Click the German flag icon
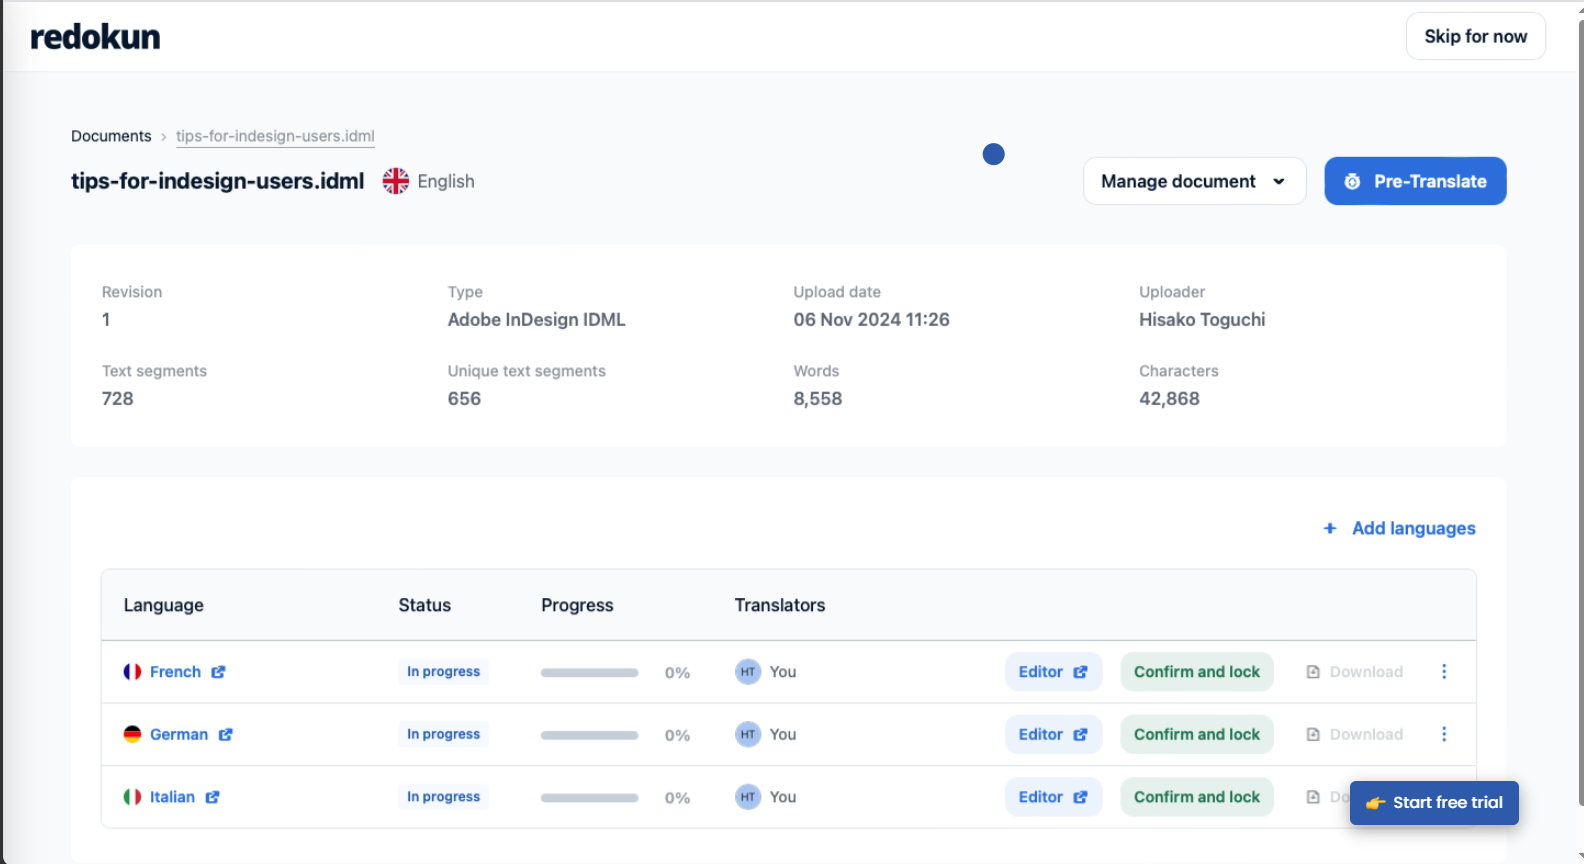Screen dimensions: 1584x864 pos(132,735)
